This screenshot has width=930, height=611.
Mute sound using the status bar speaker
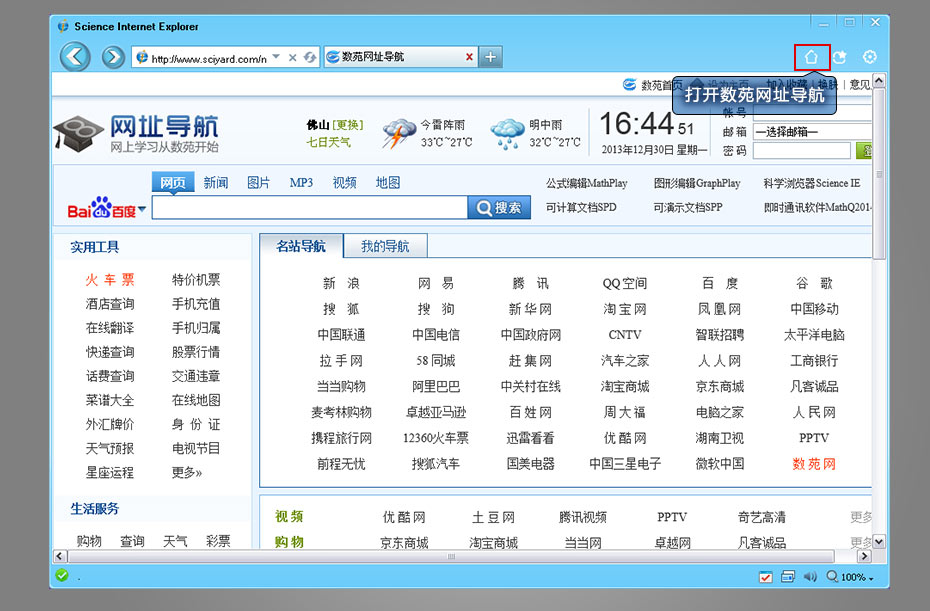[x=810, y=577]
